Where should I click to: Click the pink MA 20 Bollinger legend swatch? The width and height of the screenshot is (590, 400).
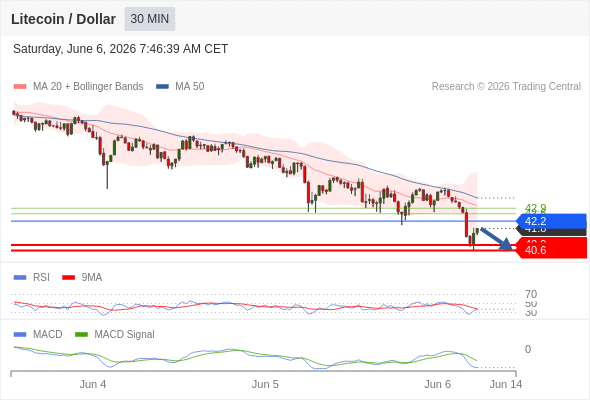[x=20, y=87]
